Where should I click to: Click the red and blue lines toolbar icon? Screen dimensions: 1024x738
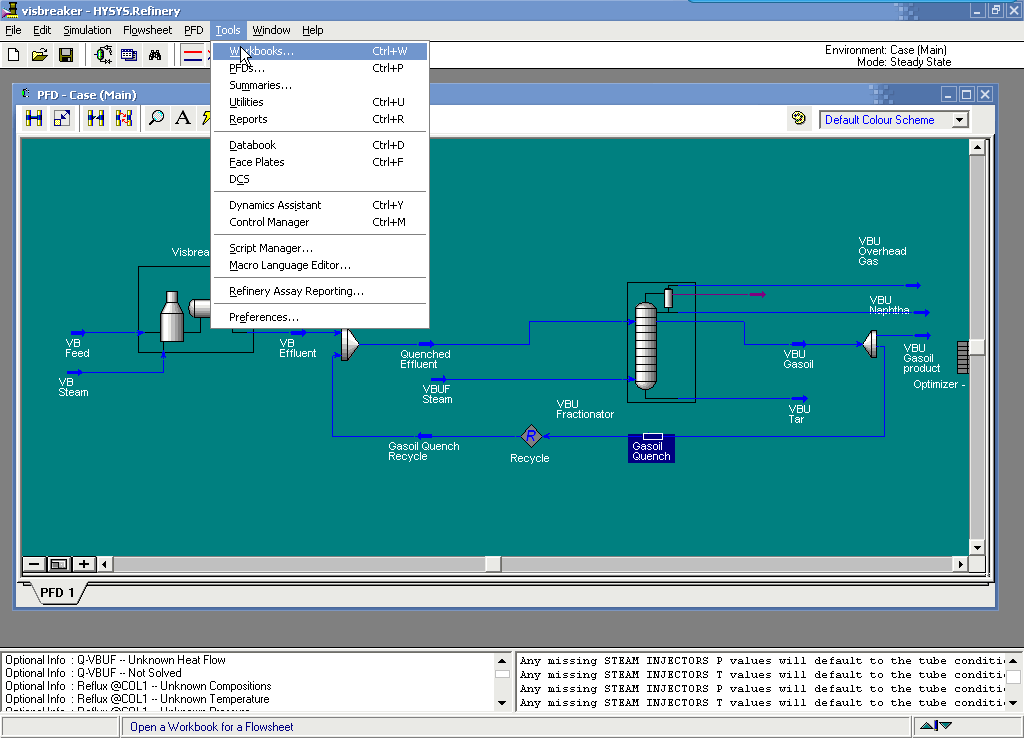(x=193, y=55)
